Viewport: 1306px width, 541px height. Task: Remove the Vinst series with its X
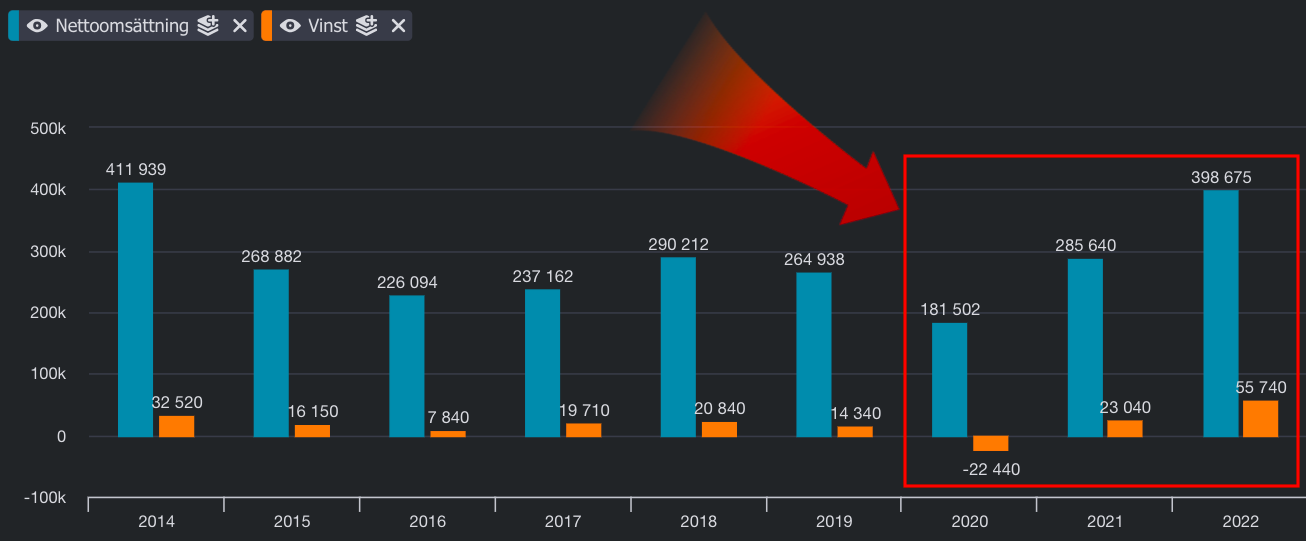tap(398, 26)
